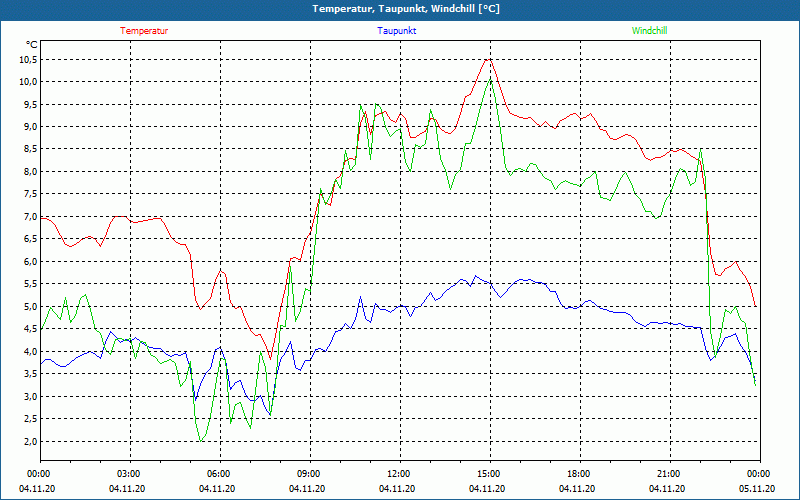Viewport: 800px width, 500px height.
Task: Click the 8,0 y-axis value
Action: coord(31,172)
